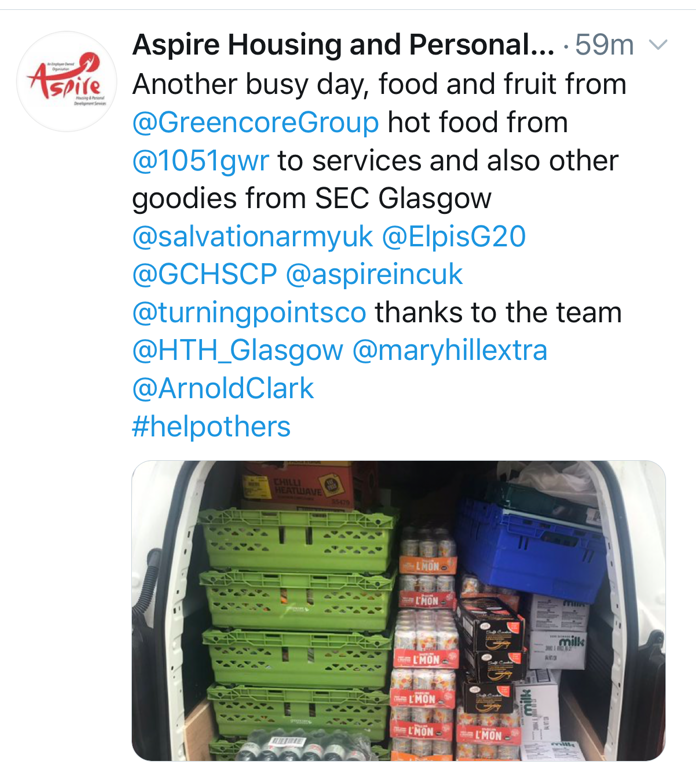Viewport: 696px width, 776px height.
Task: Tap the green crates in the photo
Action: (x=297, y=626)
